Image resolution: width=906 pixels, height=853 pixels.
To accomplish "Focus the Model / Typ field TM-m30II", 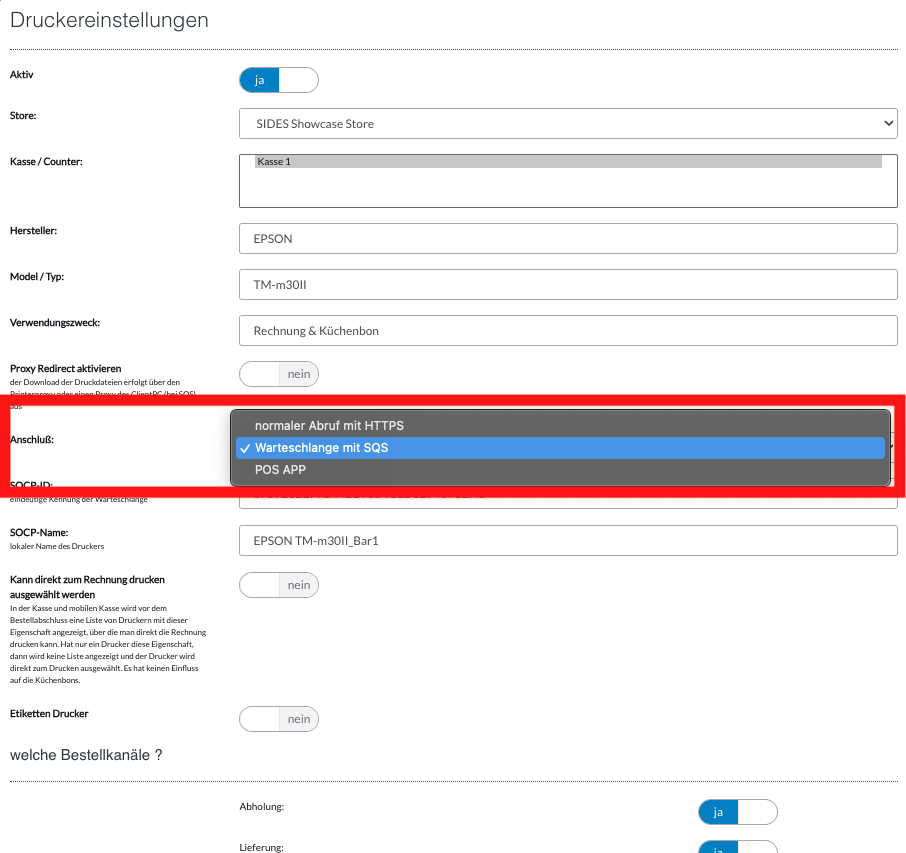I will (x=567, y=285).
